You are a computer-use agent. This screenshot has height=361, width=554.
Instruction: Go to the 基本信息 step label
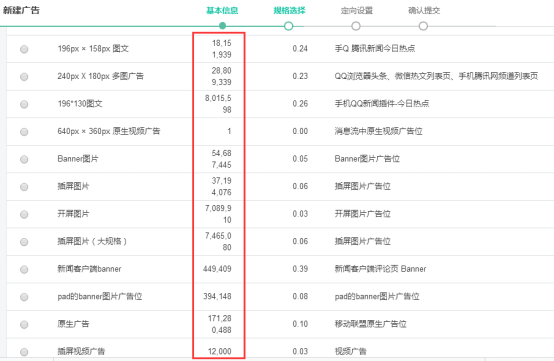point(222,11)
